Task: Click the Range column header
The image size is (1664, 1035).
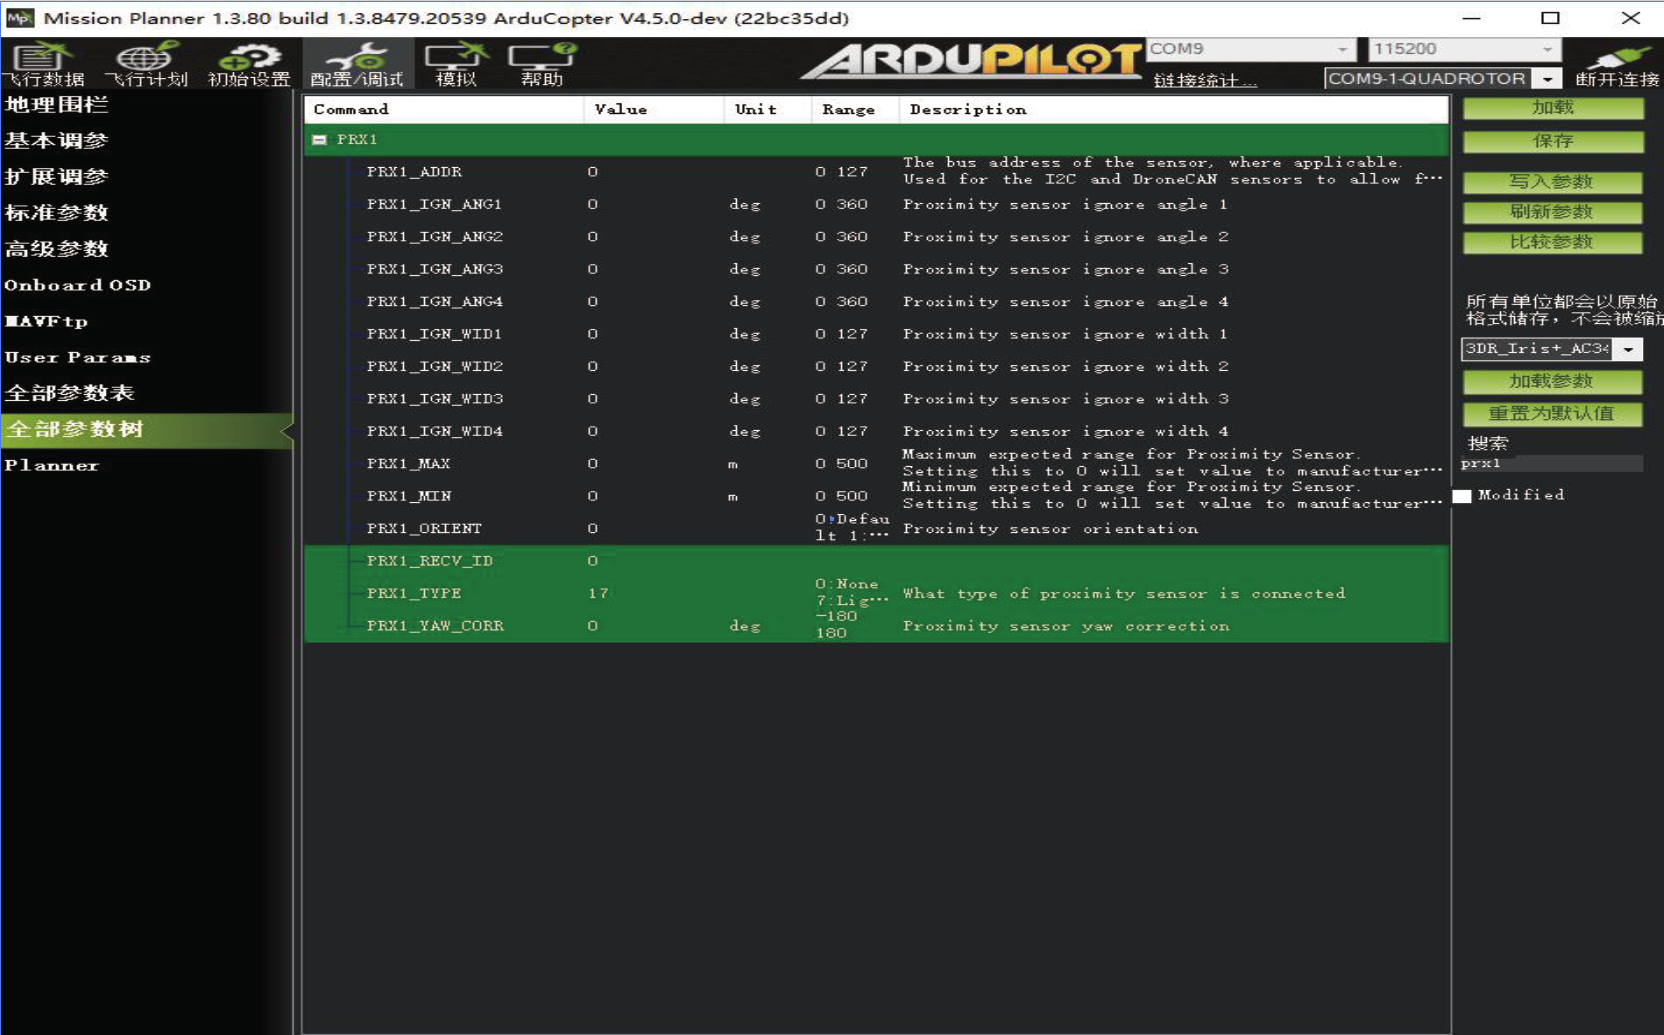Action: pos(856,110)
